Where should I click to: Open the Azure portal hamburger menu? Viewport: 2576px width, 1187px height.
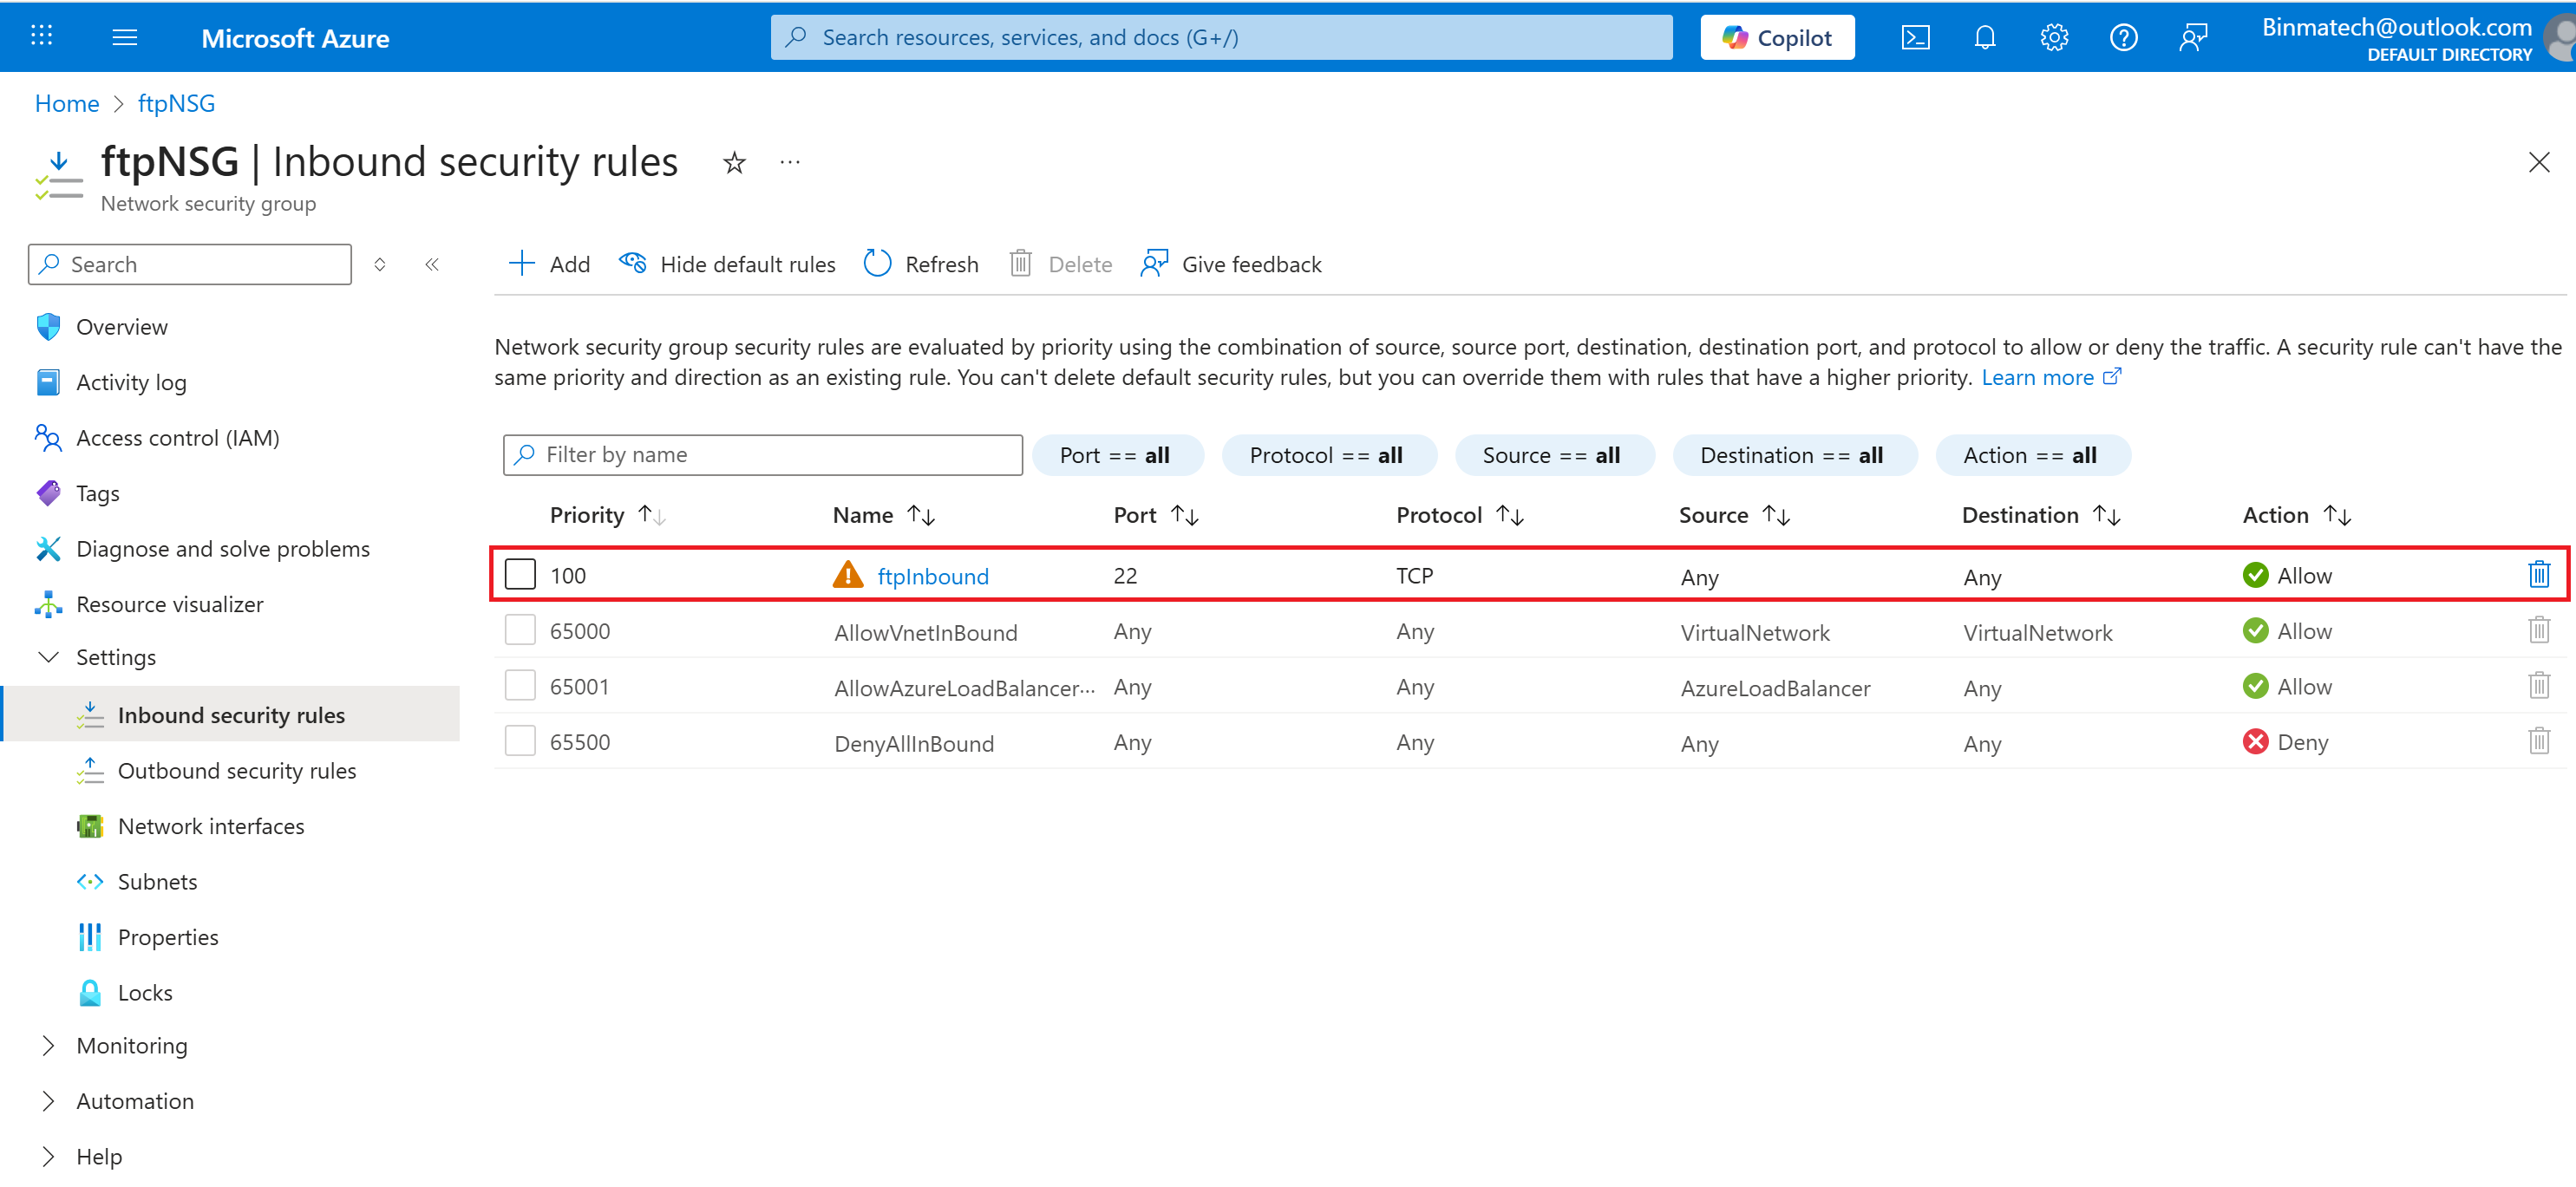(125, 38)
